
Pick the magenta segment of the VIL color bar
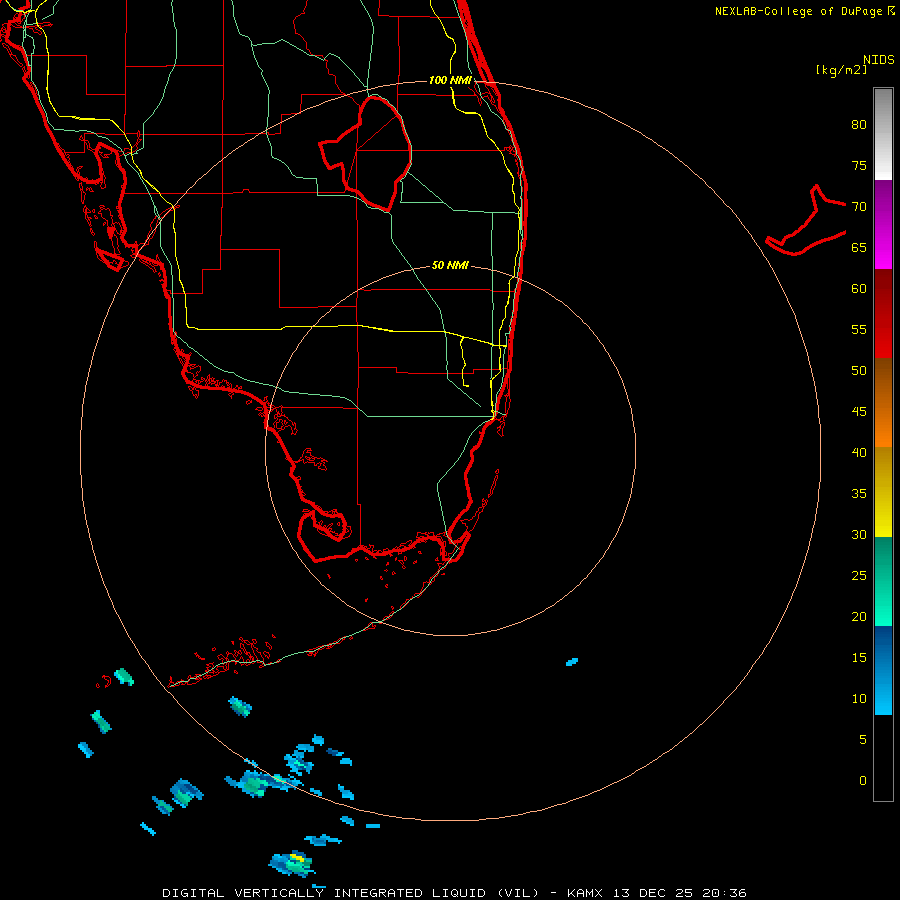click(x=883, y=224)
